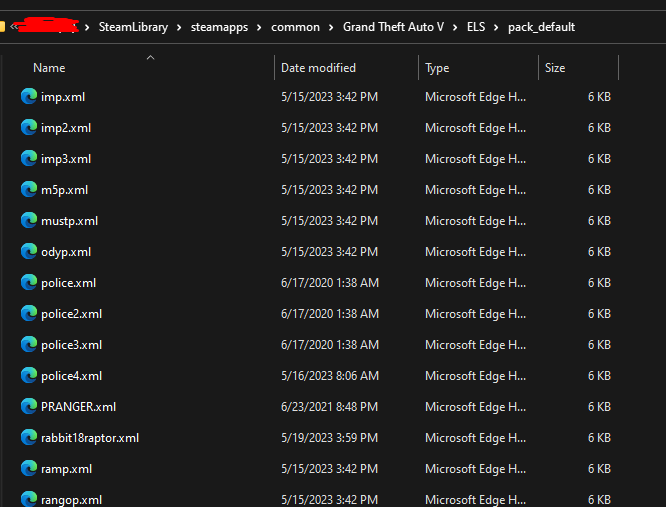
Task: Click the Edge icon beside imp2.xml
Action: (29, 127)
